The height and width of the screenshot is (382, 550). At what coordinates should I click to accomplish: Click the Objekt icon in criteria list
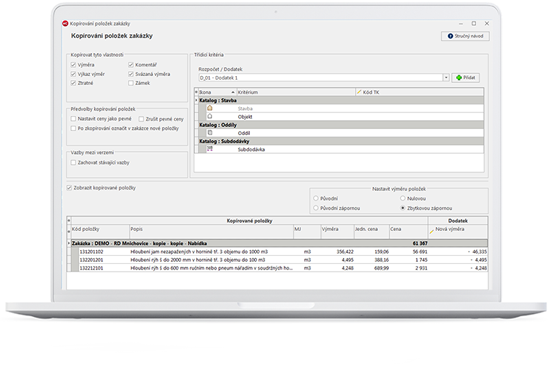(x=210, y=116)
